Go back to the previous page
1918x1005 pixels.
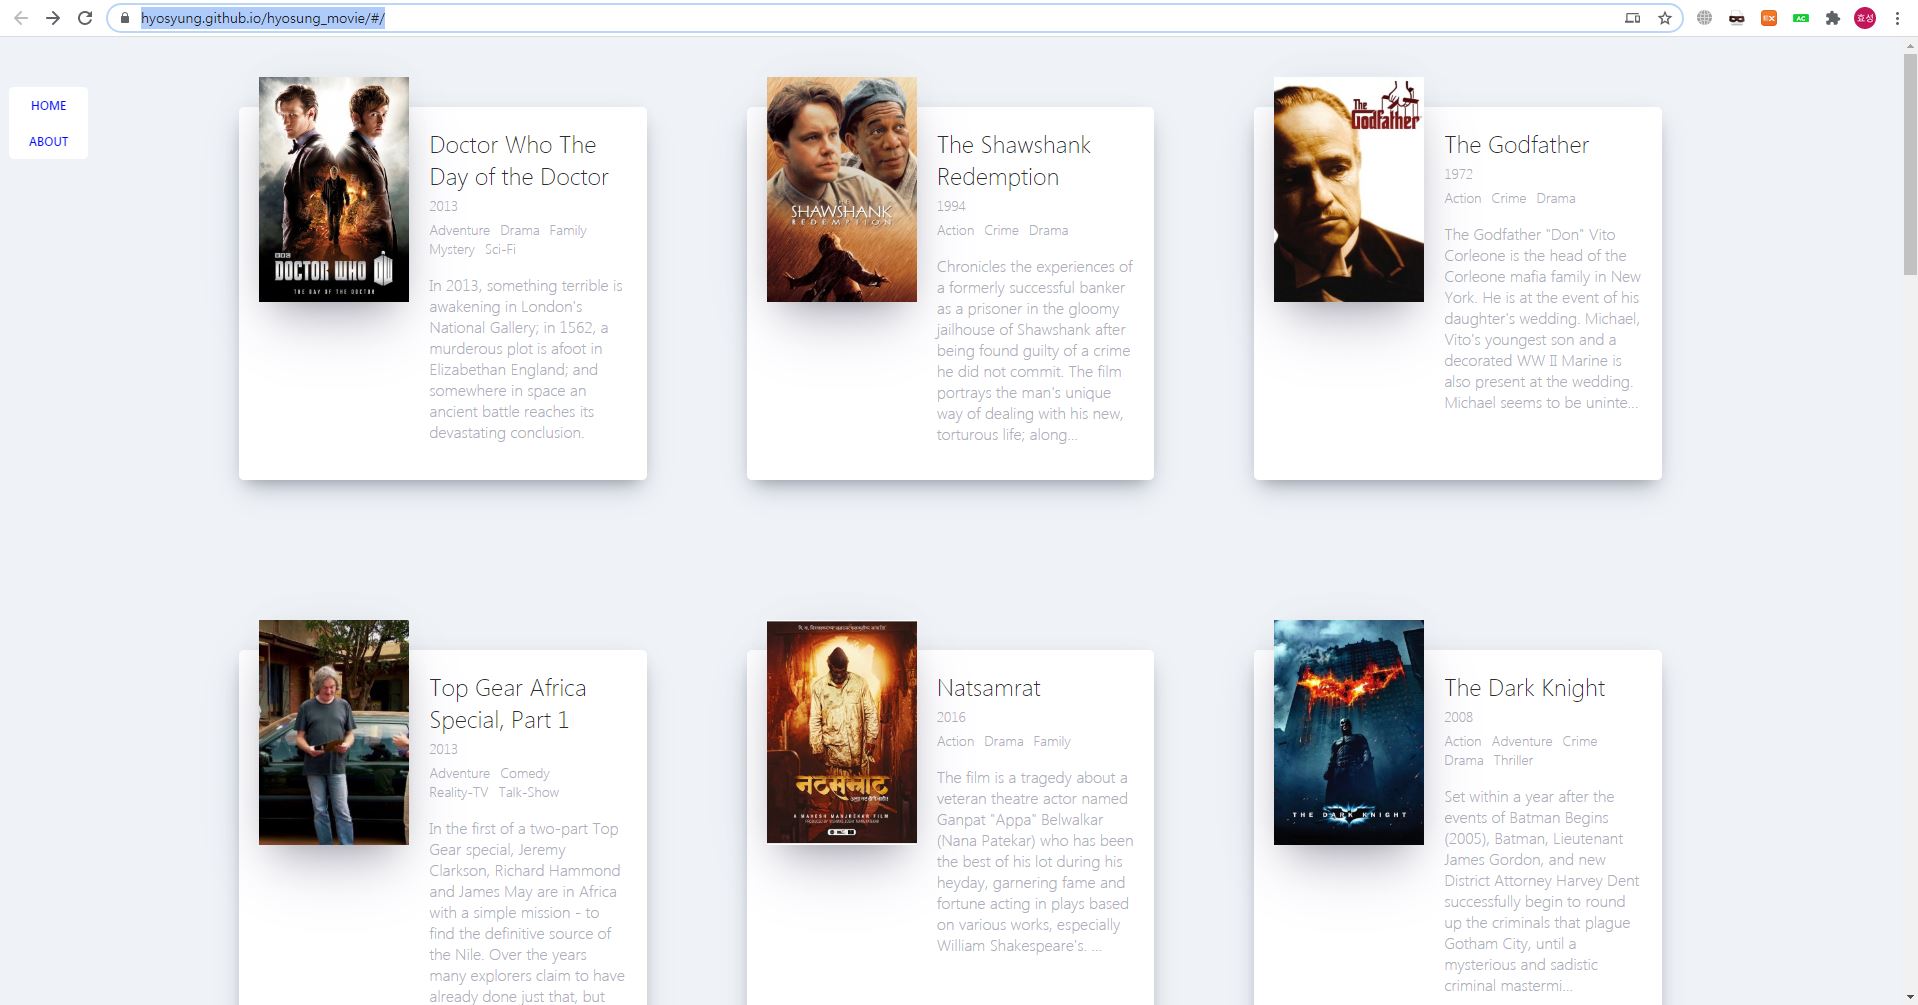click(21, 18)
